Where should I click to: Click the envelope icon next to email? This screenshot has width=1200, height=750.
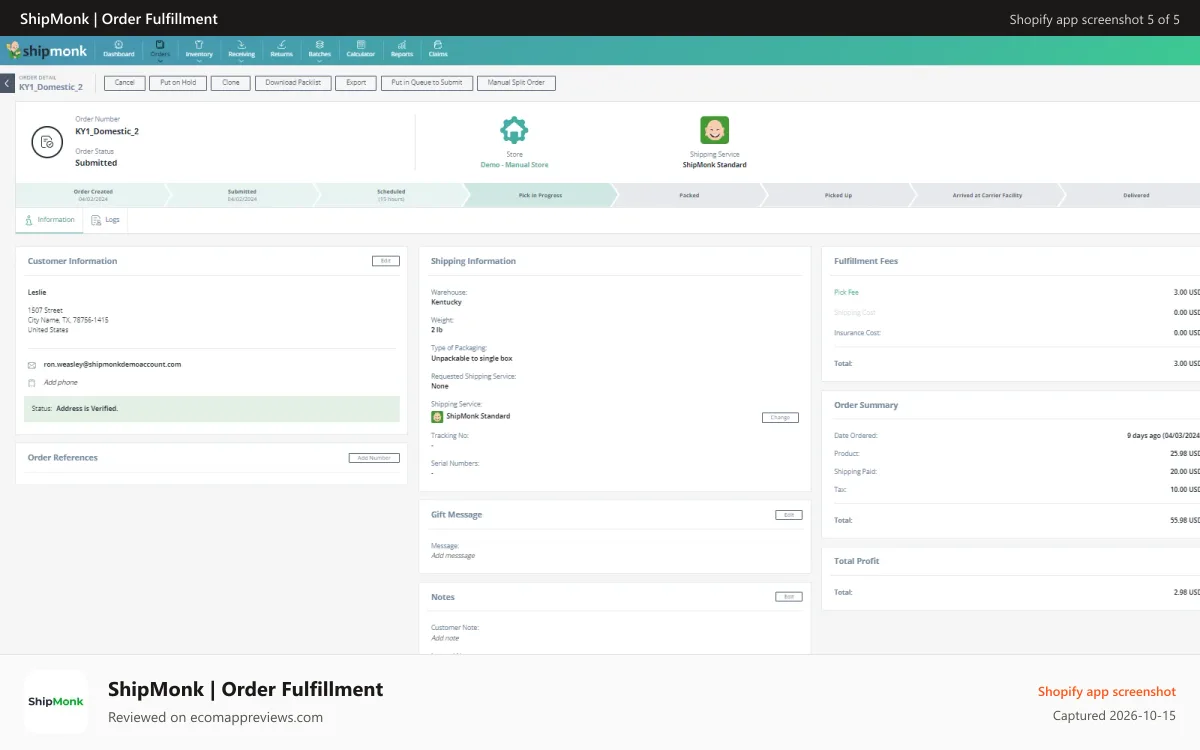point(32,365)
